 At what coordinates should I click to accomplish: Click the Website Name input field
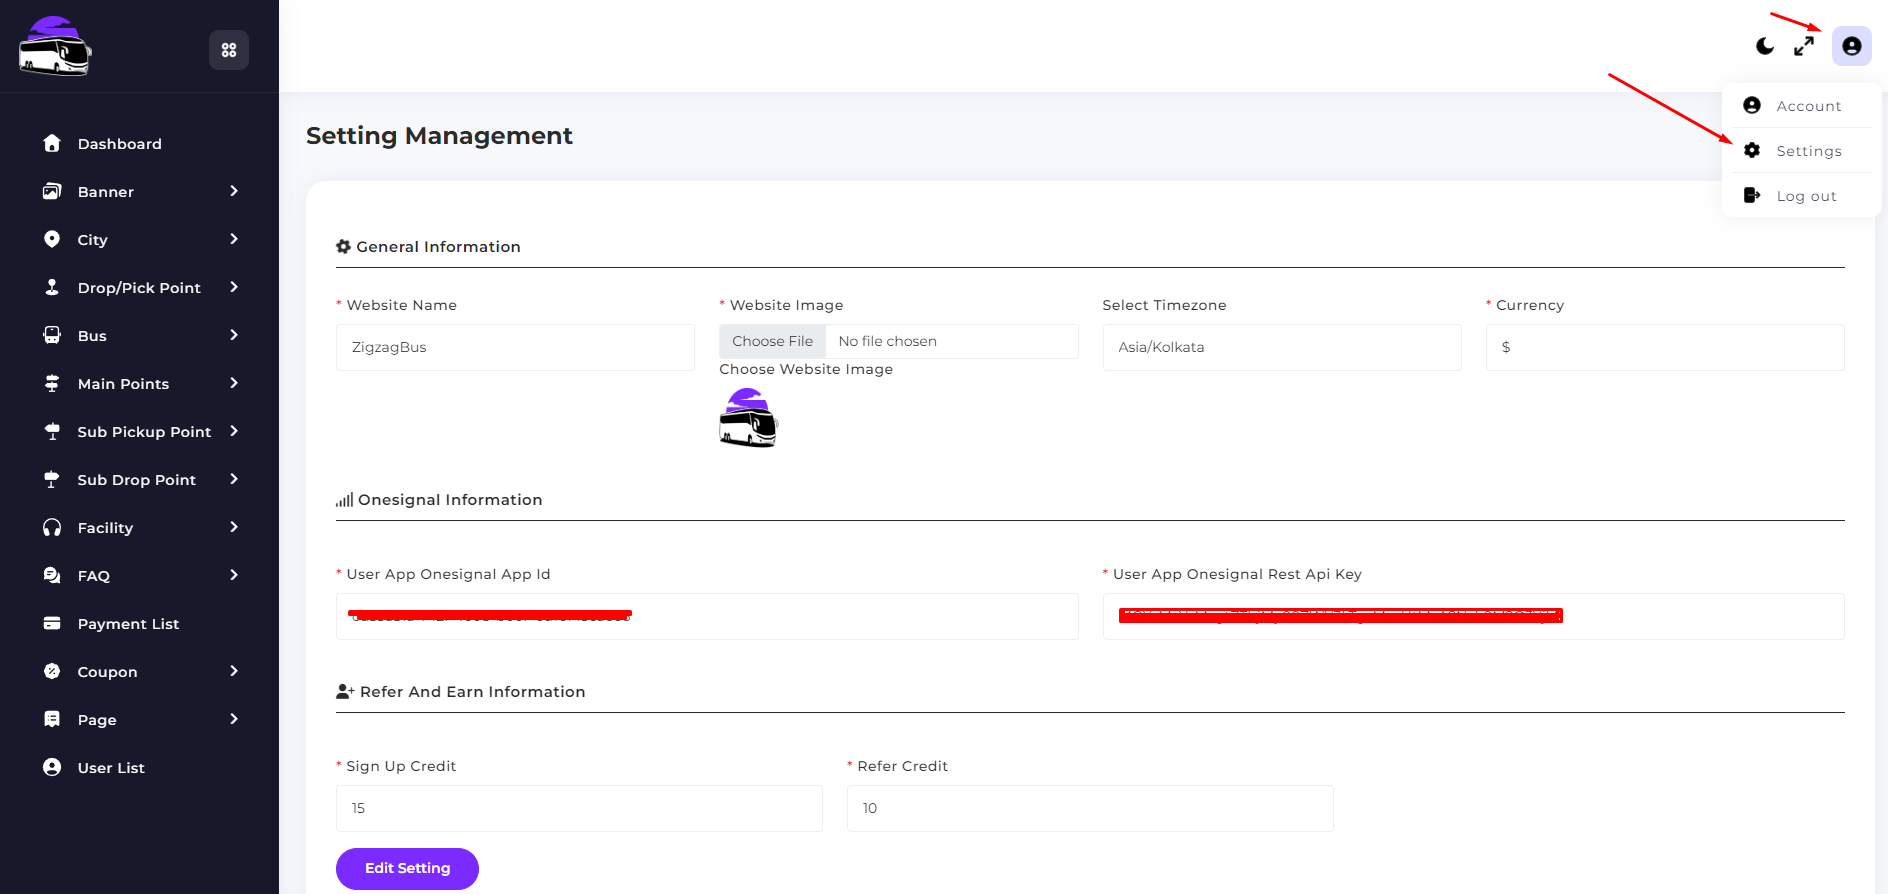coord(515,347)
